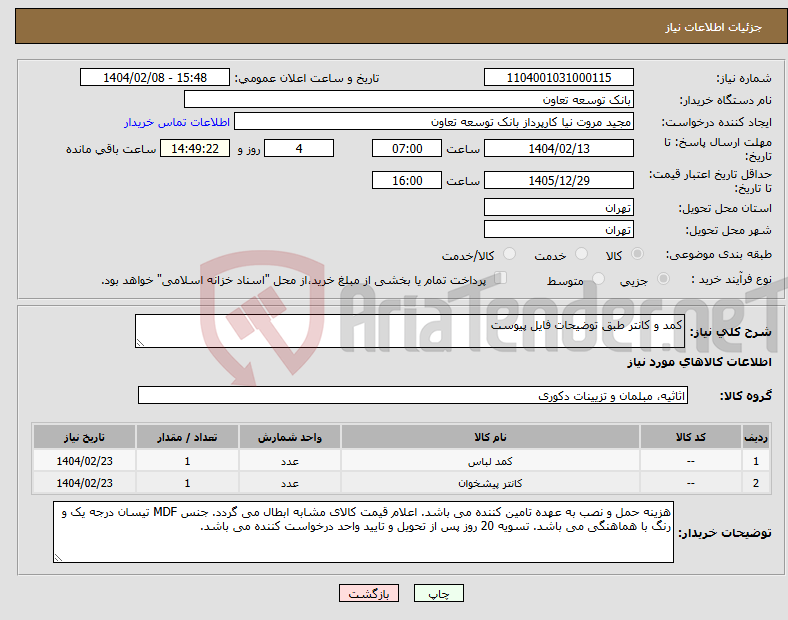Click the unit عدد in کانتر پیشخوان row
The width and height of the screenshot is (788, 620).
[x=289, y=483]
